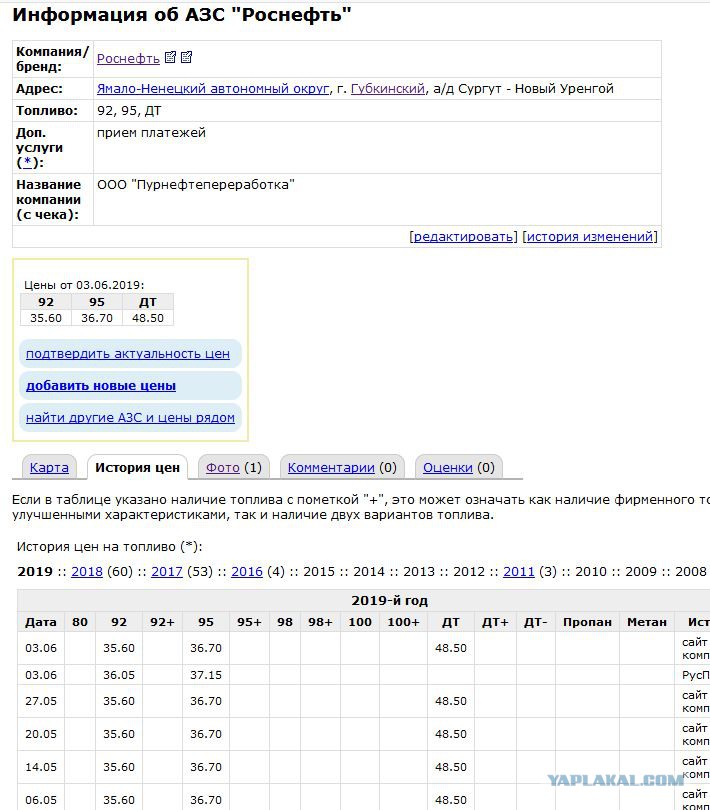Click the ДТ+ column header
The width and height of the screenshot is (710, 810).
[x=495, y=622]
